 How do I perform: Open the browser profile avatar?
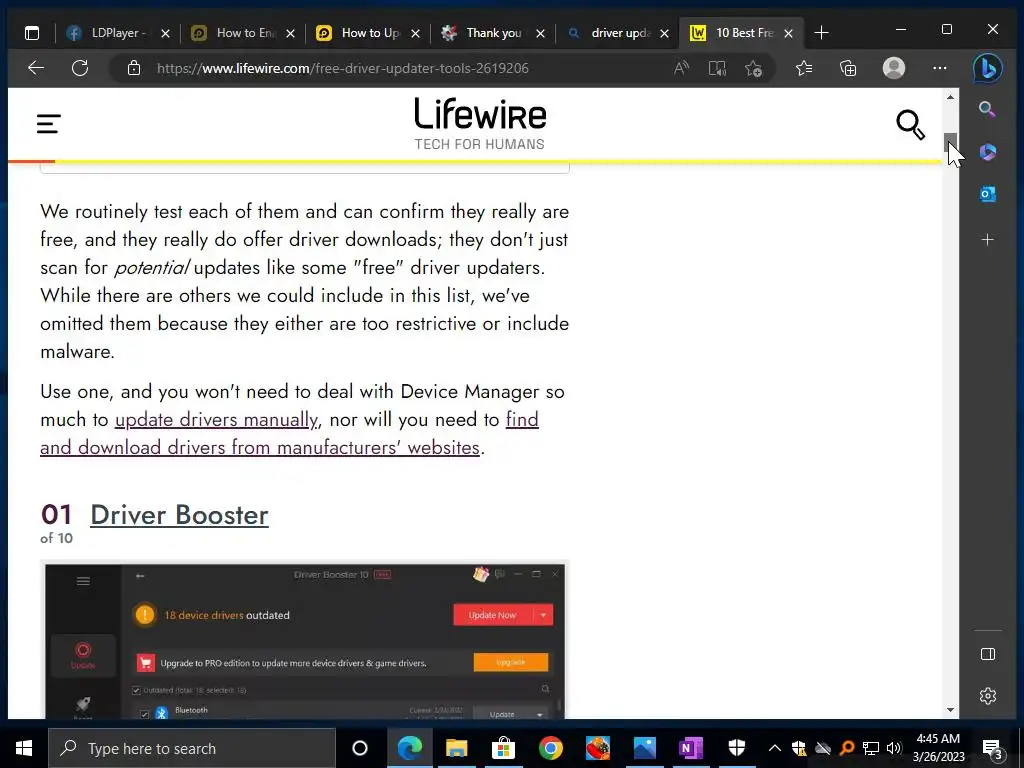pyautogui.click(x=893, y=68)
